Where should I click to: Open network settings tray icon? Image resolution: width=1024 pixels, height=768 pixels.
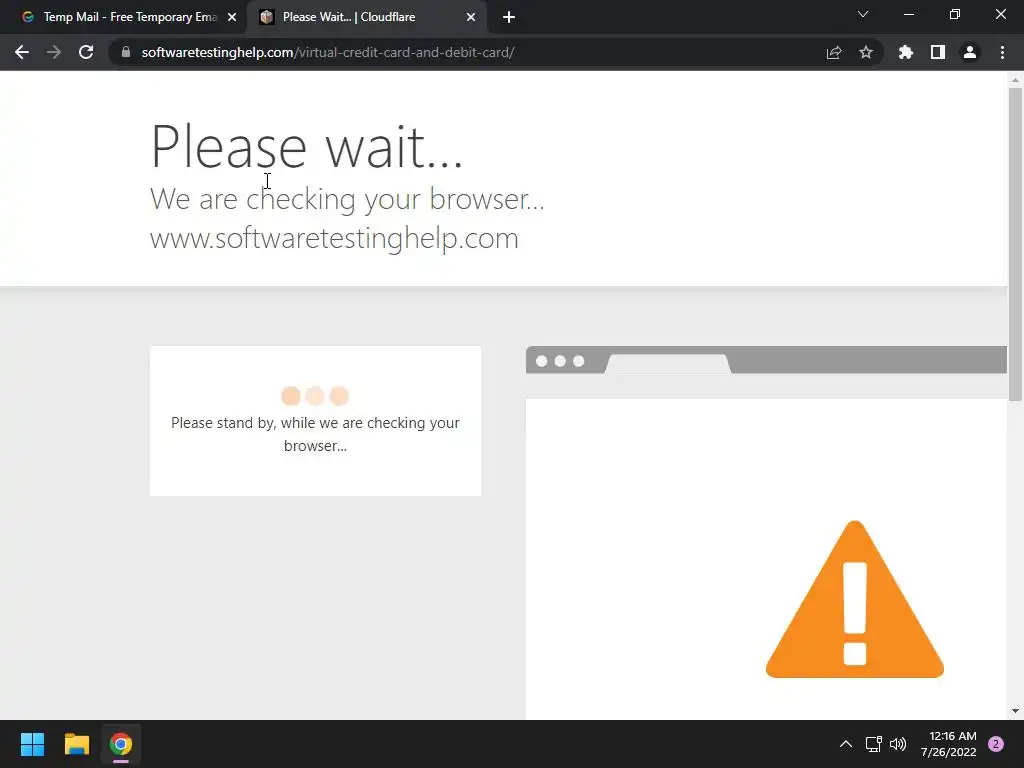[873, 744]
